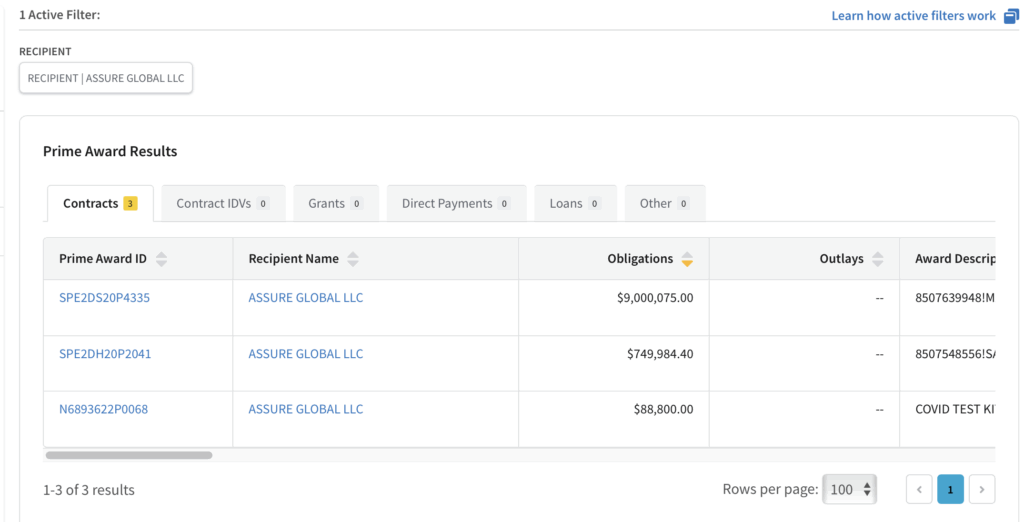Click the 8507548556!SA description cell

(x=948, y=364)
